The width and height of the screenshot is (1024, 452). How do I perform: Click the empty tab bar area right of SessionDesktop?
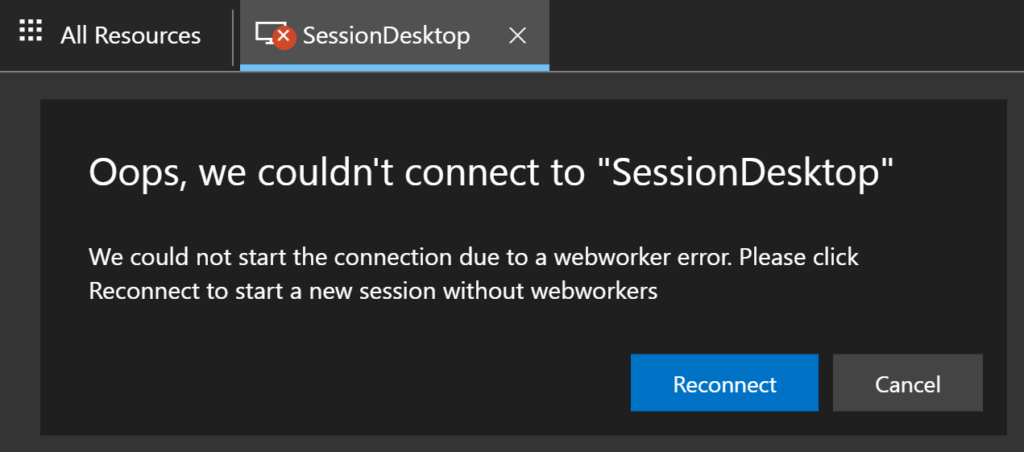(784, 35)
